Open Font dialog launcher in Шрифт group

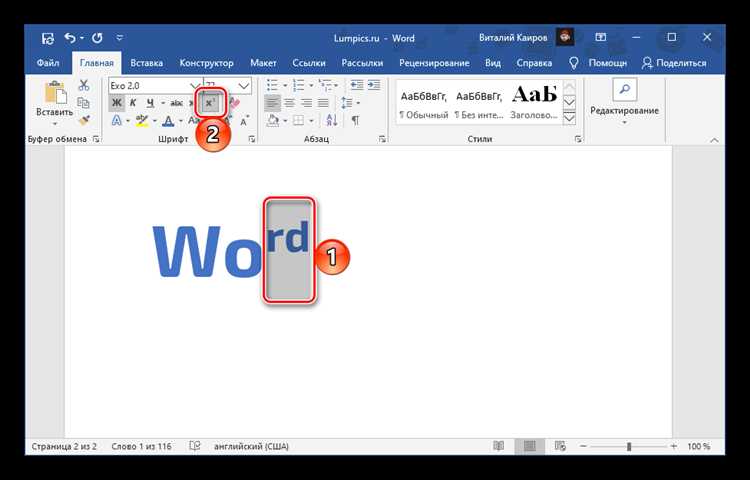[x=252, y=139]
